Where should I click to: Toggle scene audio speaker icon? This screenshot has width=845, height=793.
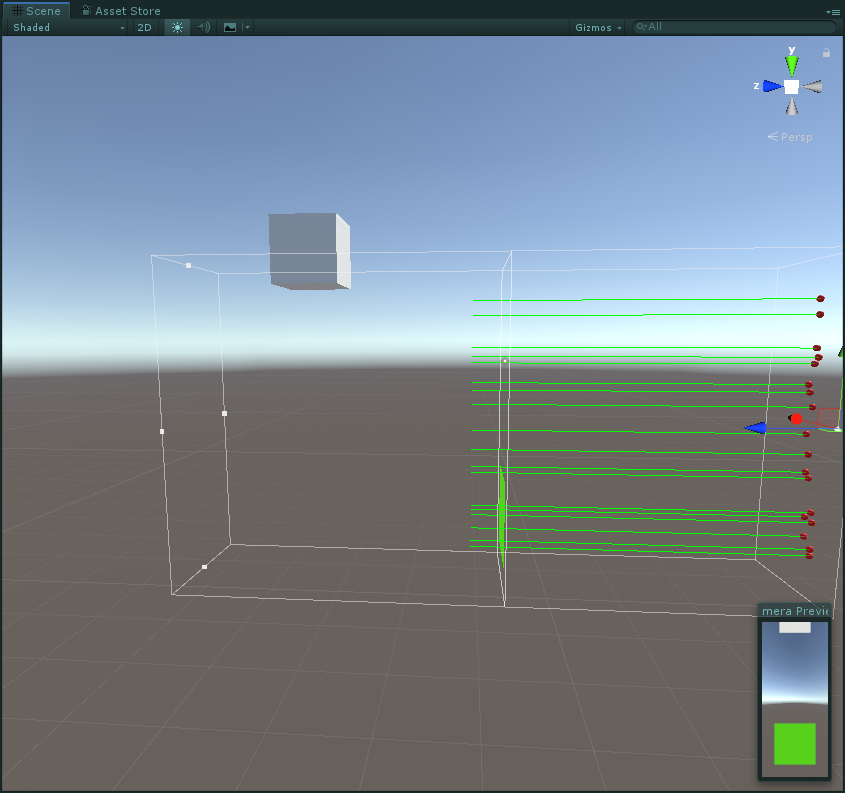pyautogui.click(x=203, y=27)
